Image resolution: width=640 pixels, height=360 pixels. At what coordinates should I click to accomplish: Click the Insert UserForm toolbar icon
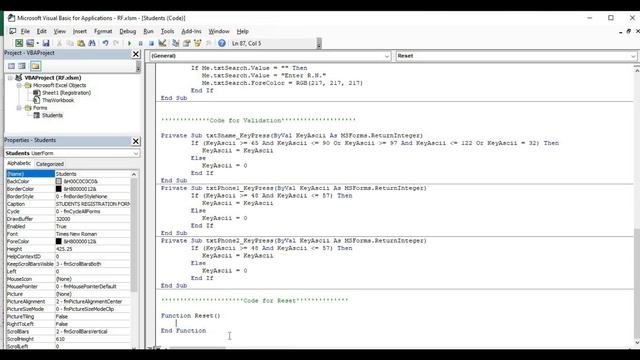pyautogui.click(x=30, y=43)
